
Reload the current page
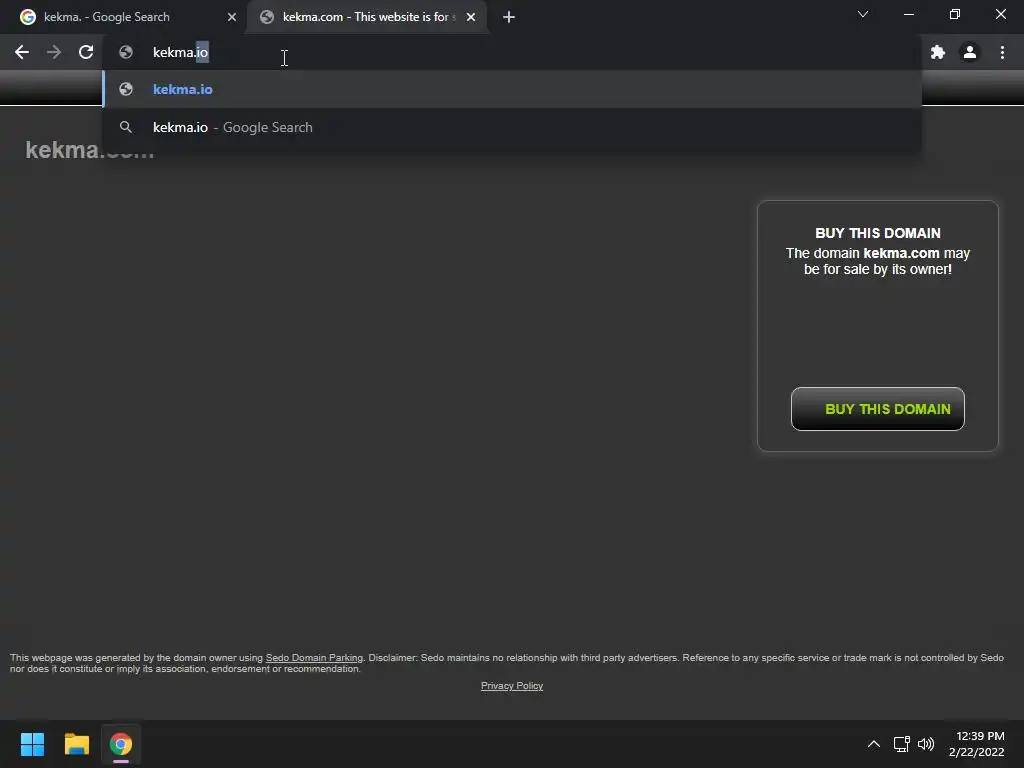click(86, 52)
